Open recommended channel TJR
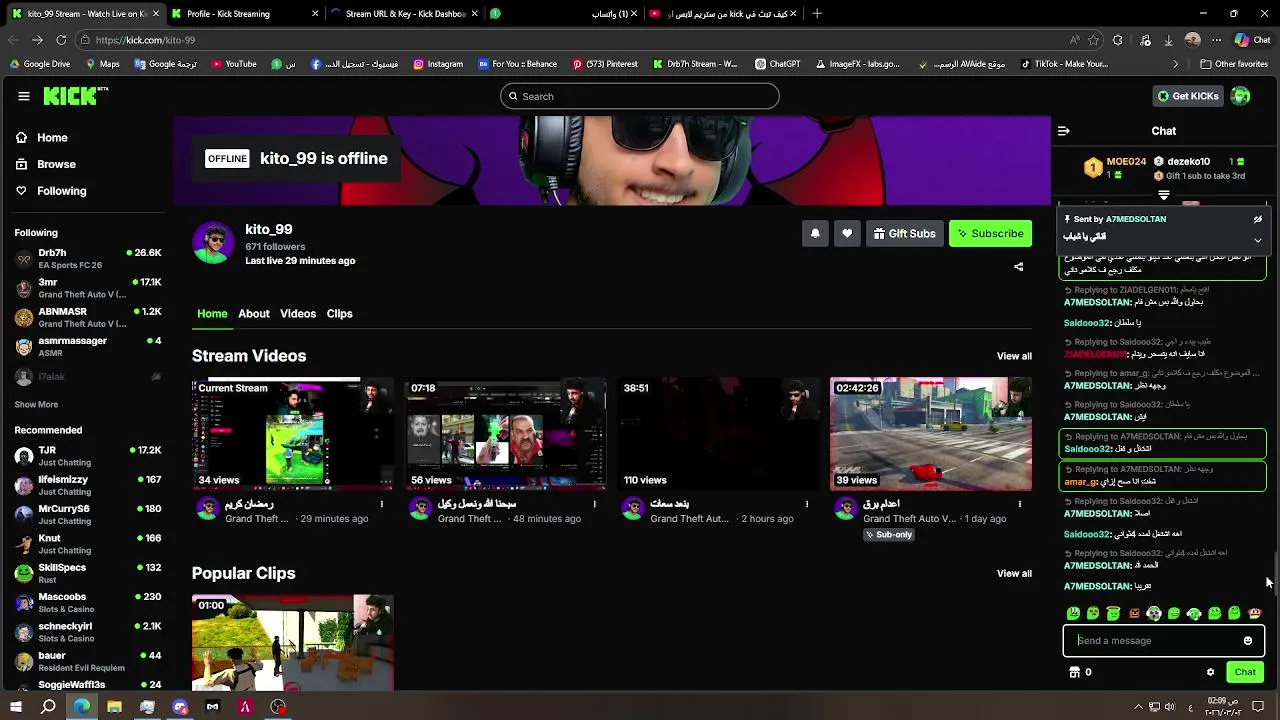This screenshot has width=1280, height=720. (x=87, y=456)
